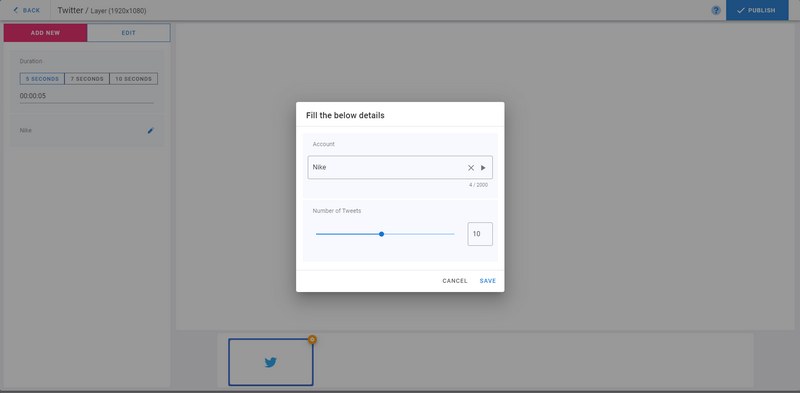Select the 7 Seconds duration
This screenshot has width=800, height=393.
coord(87,79)
